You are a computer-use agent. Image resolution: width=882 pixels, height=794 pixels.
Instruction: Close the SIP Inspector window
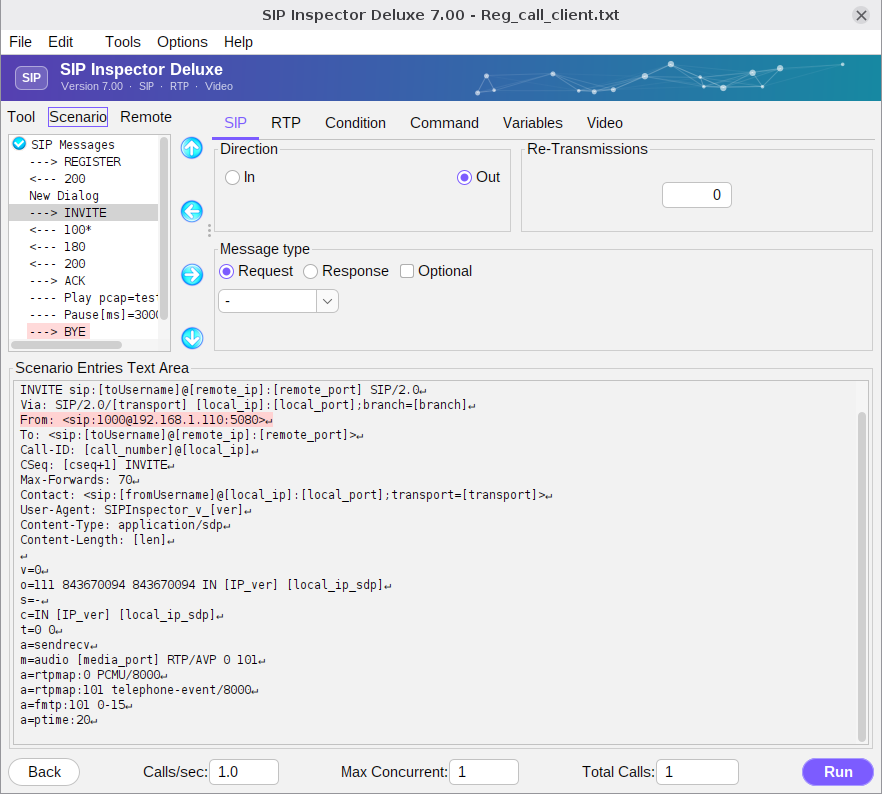(x=861, y=15)
